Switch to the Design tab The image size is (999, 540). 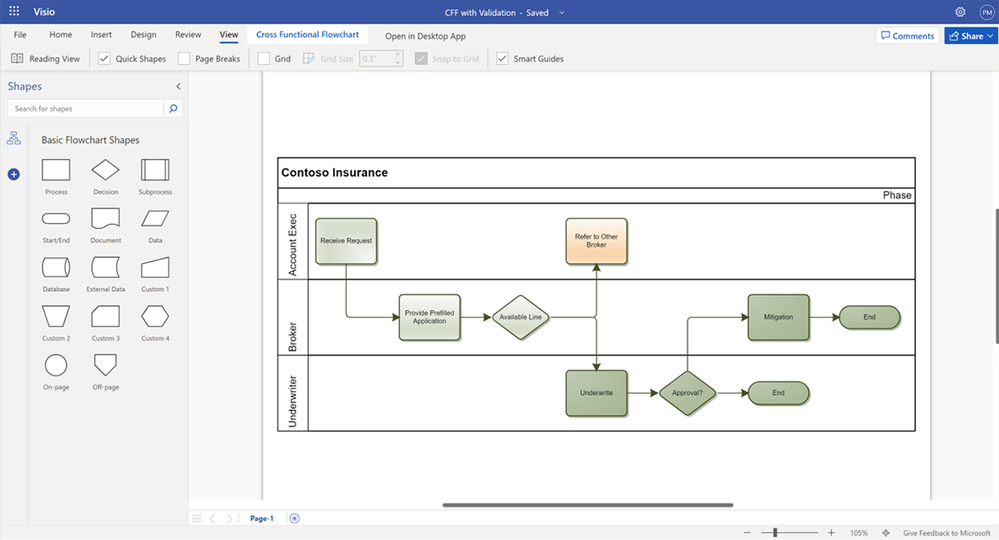143,35
